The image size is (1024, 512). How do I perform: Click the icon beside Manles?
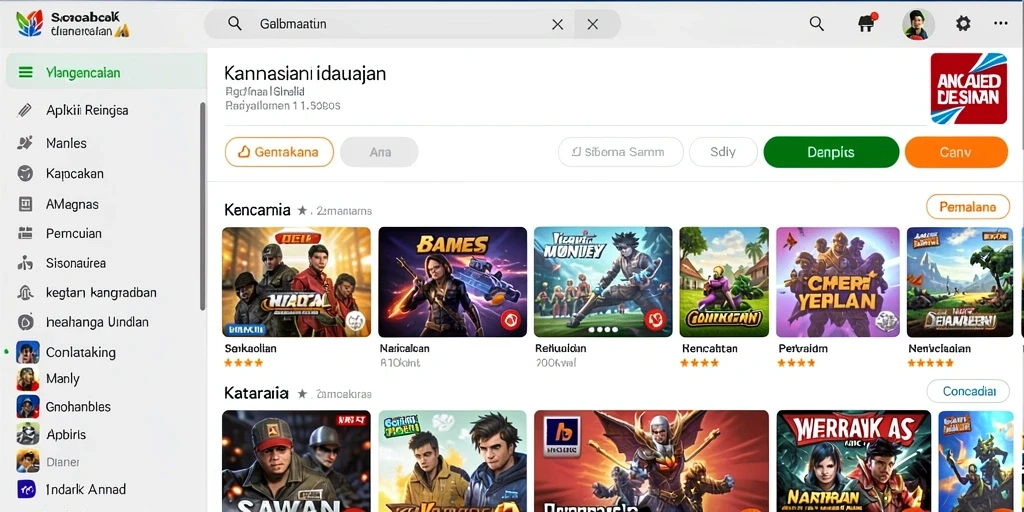coord(25,142)
